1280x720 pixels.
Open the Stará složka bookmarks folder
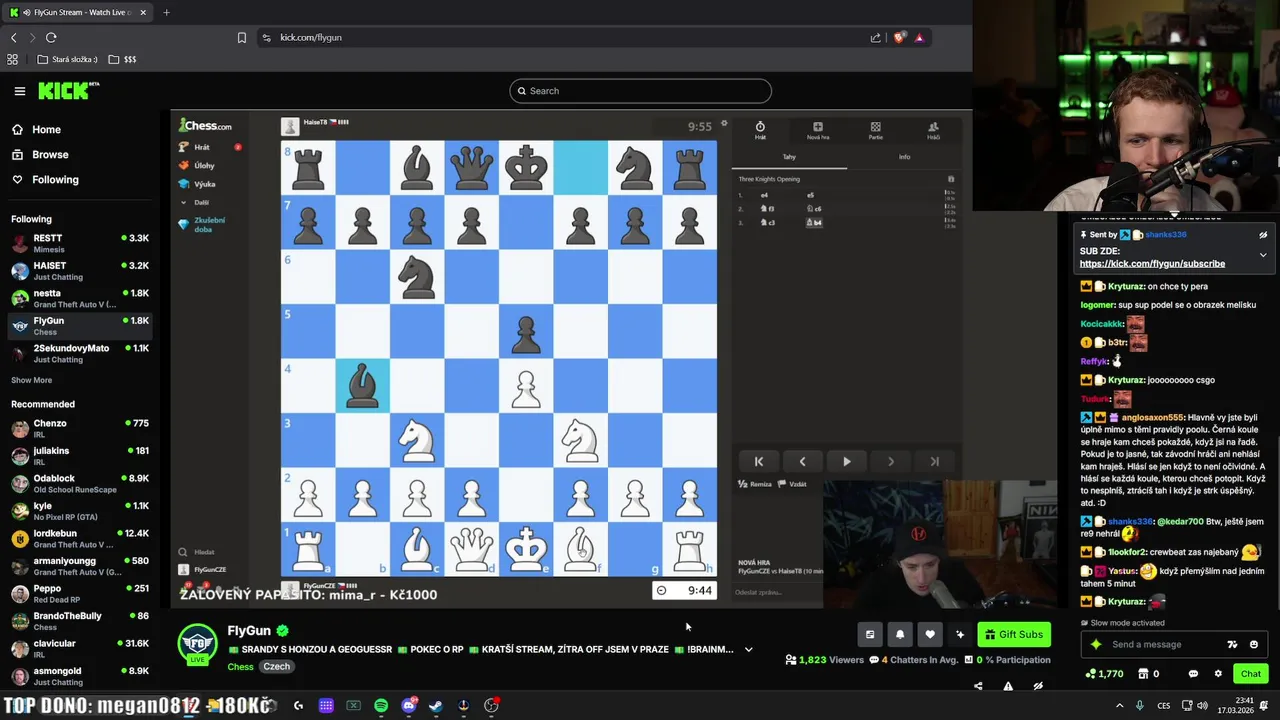[x=67, y=59]
